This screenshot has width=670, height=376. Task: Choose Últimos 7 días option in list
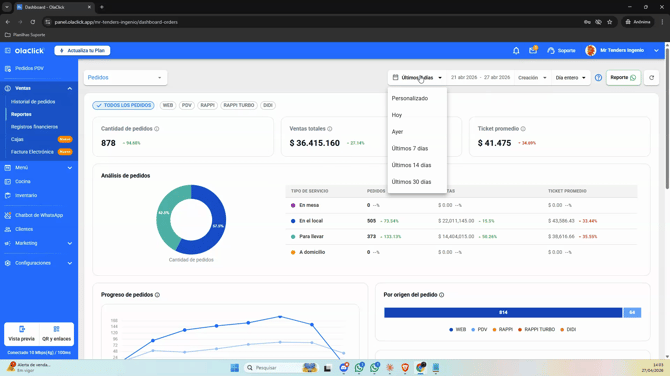click(x=417, y=148)
